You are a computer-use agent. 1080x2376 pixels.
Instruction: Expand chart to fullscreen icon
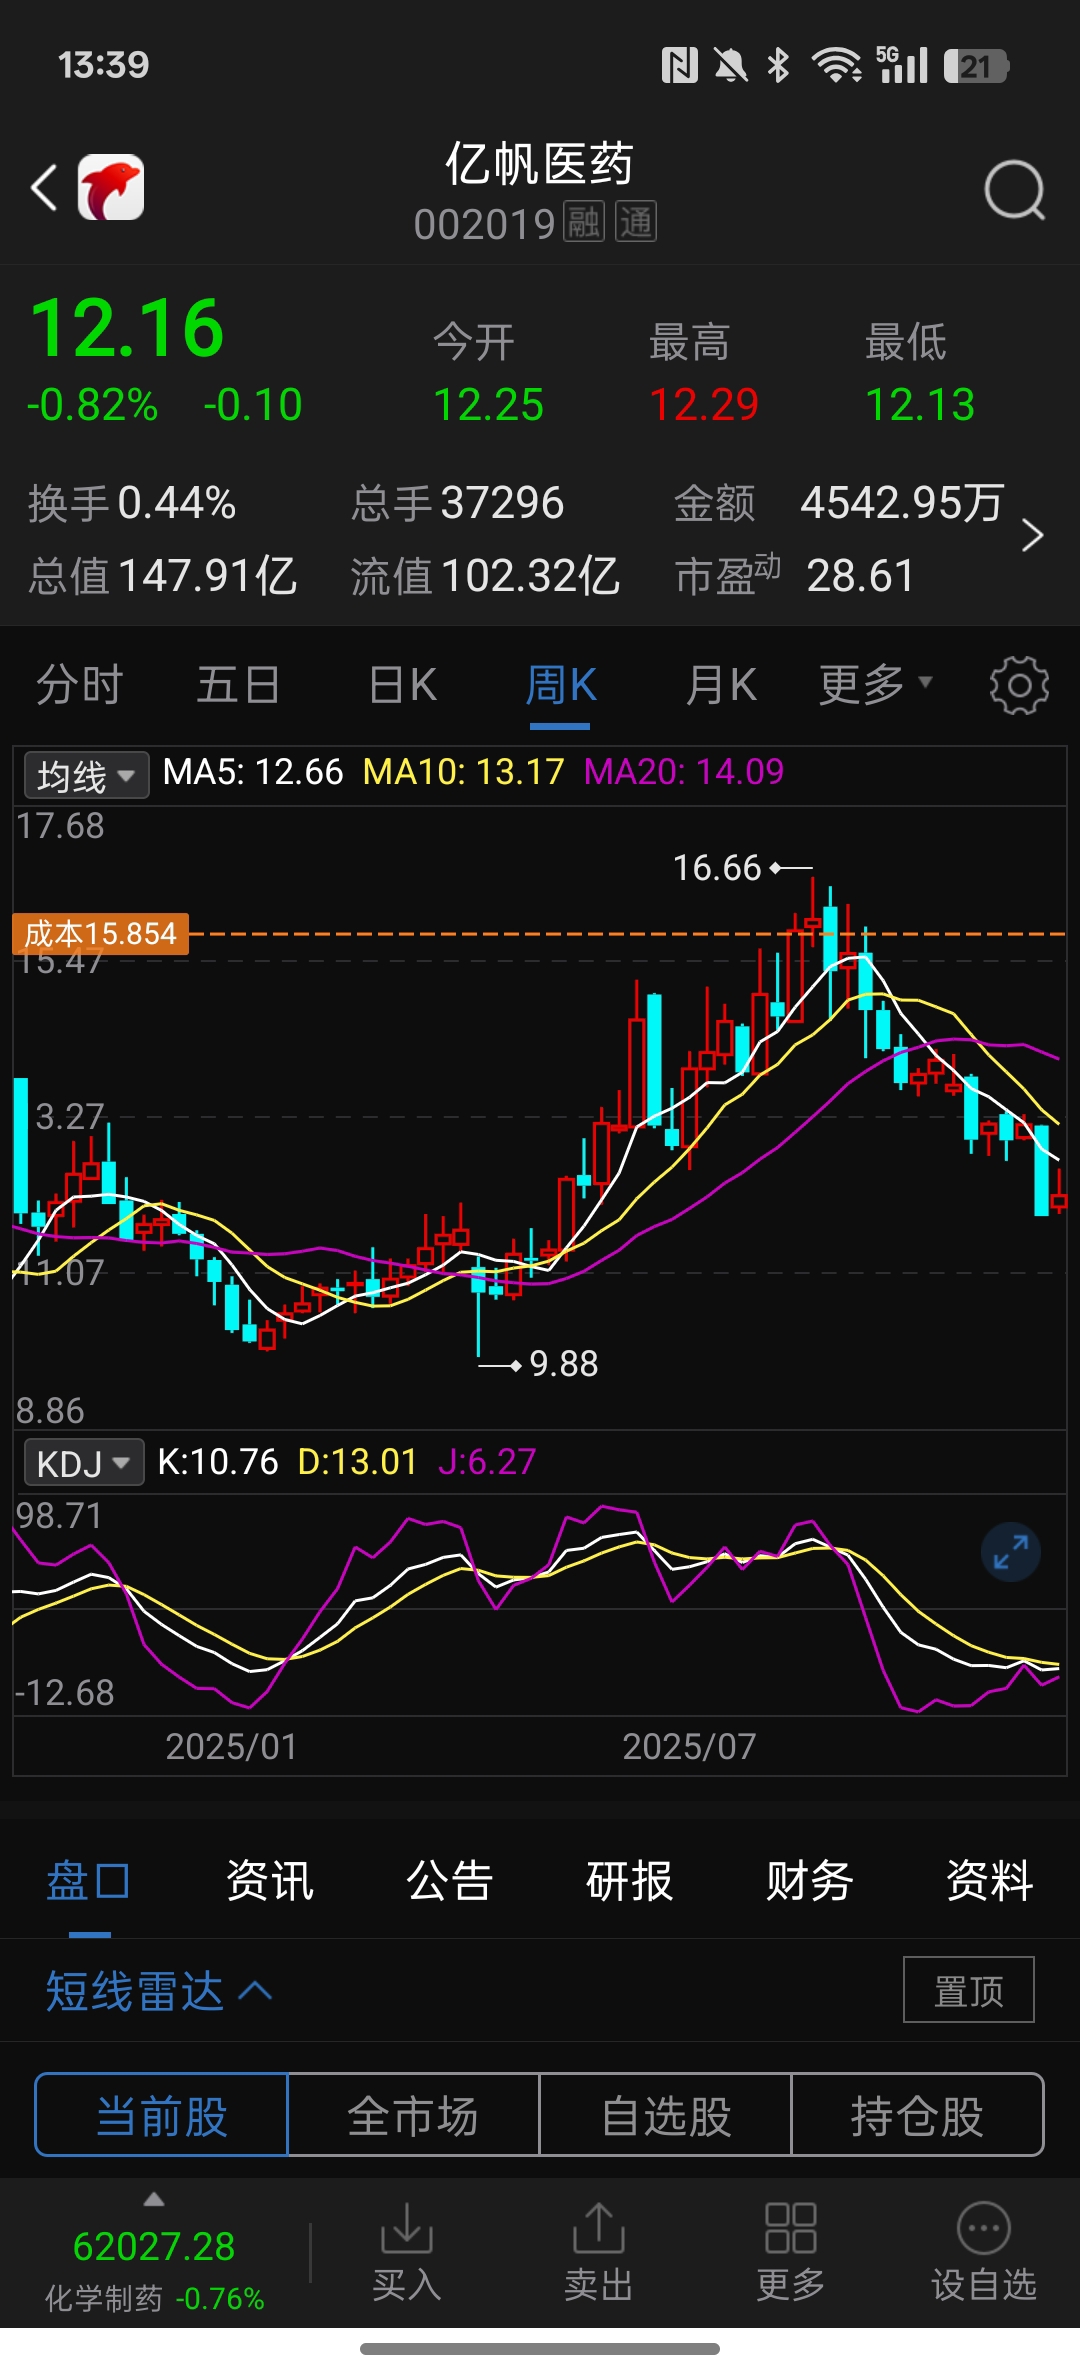click(x=1011, y=1552)
